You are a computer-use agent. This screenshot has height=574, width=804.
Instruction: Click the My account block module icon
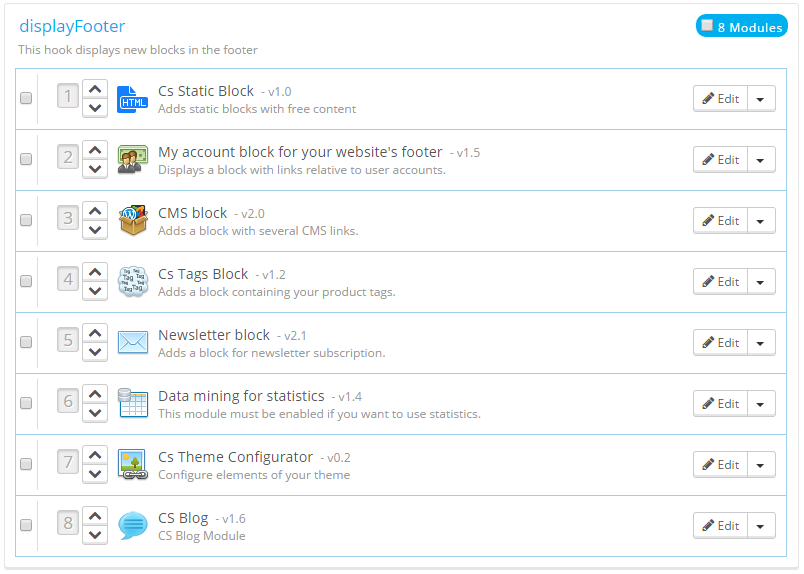[133, 160]
